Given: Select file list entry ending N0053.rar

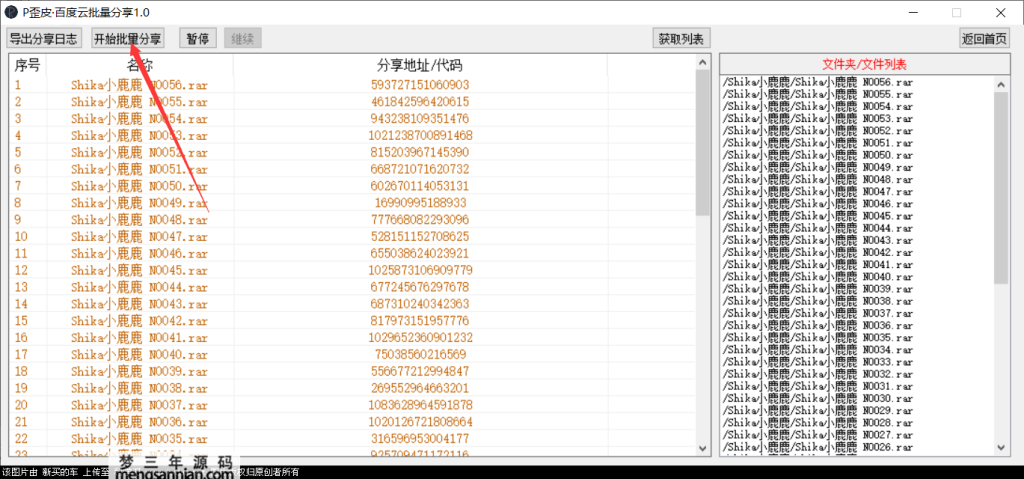Looking at the screenshot, I should [x=818, y=119].
